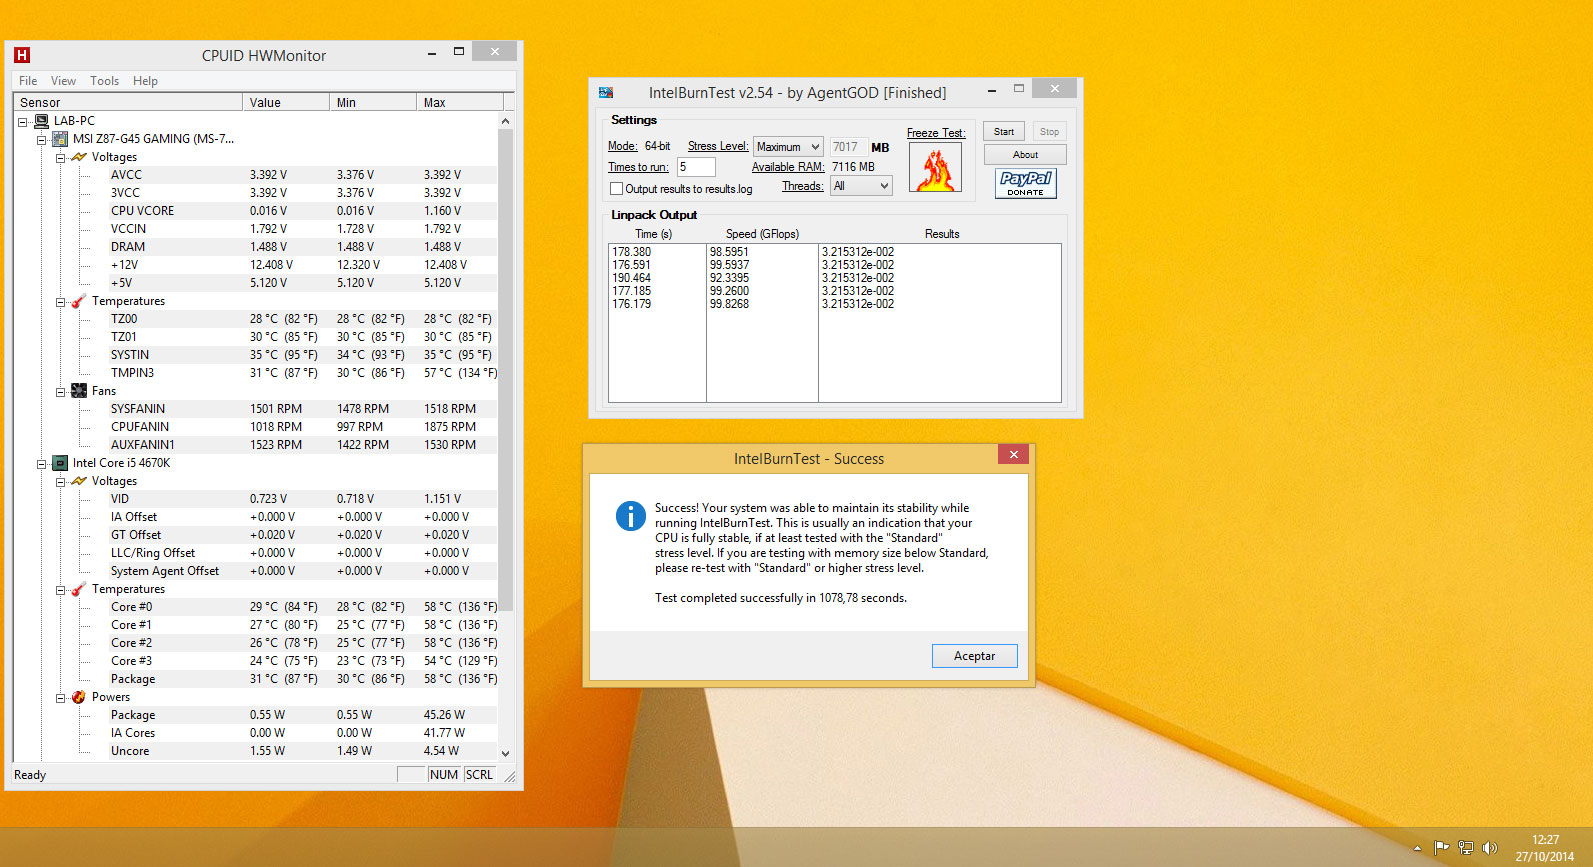Screen dimensions: 1593x867
Task: Click the MSI Z87-G45 motherboard icon
Action: [x=60, y=139]
